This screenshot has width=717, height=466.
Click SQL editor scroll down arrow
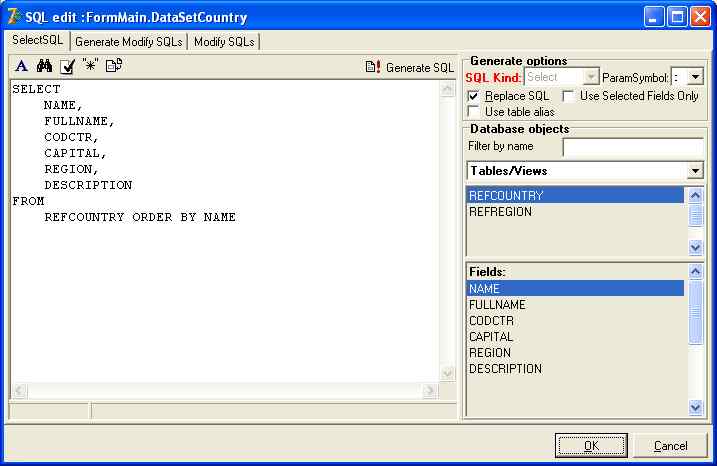pos(448,373)
